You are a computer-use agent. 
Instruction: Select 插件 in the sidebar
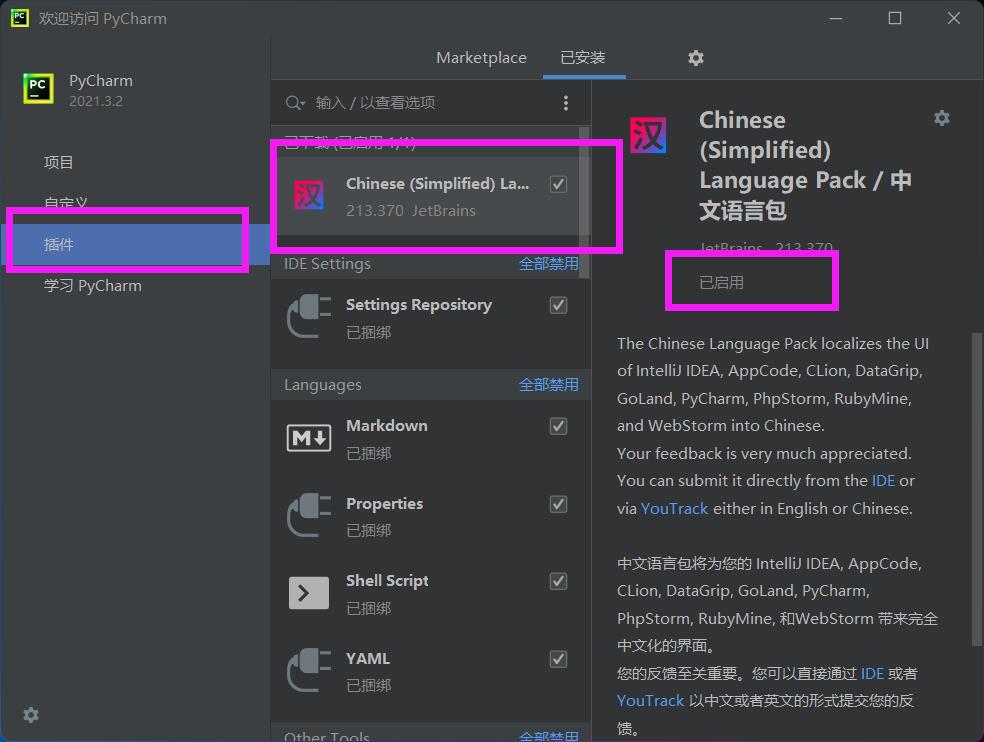tap(135, 244)
